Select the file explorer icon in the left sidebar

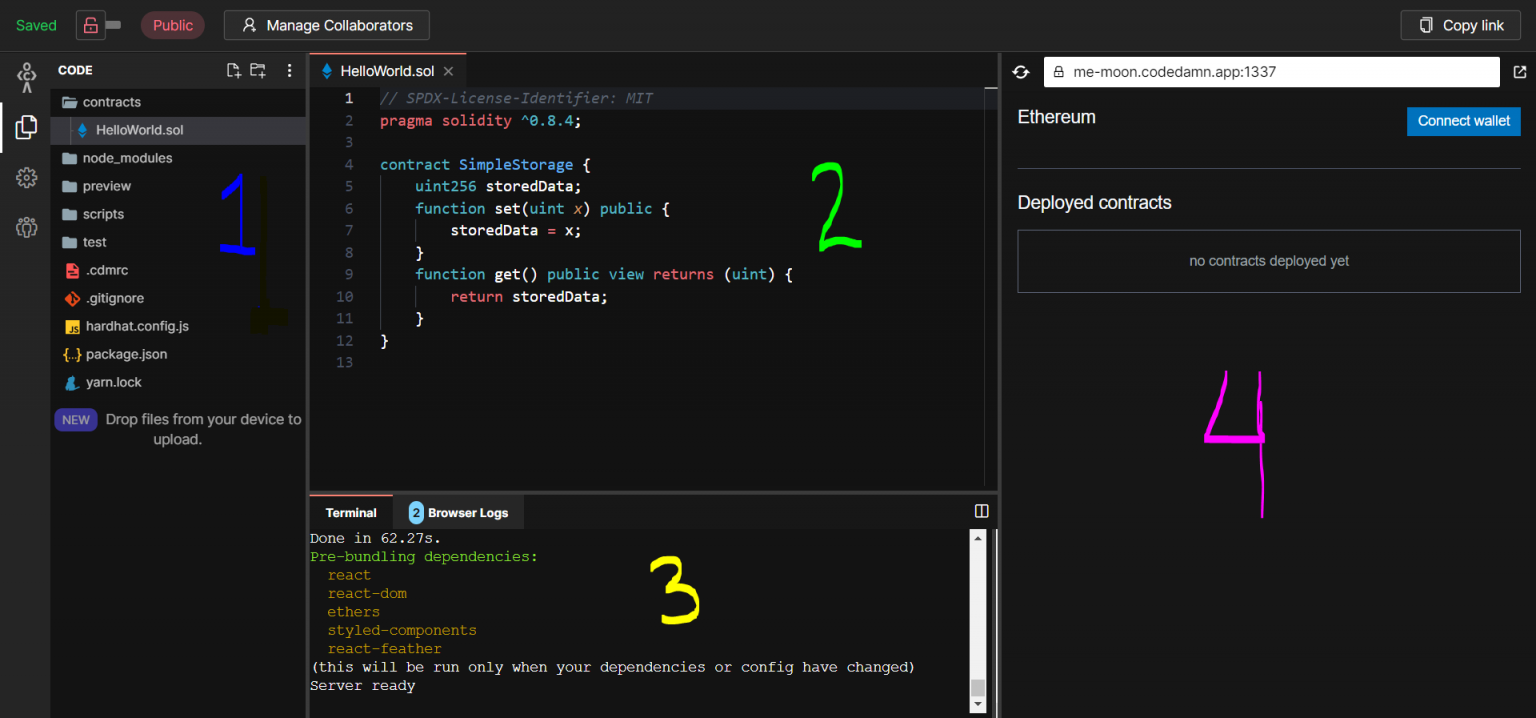(26, 127)
